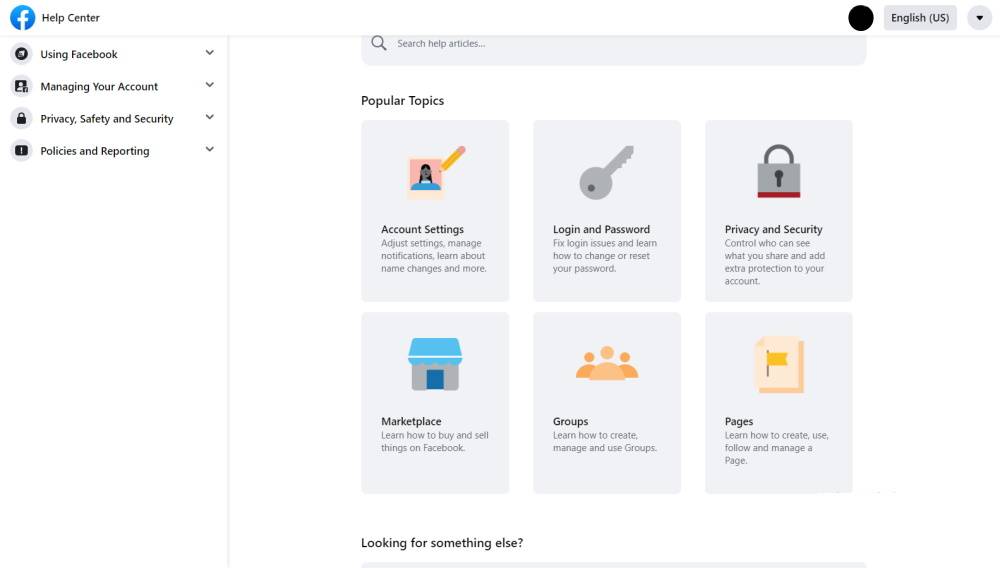This screenshot has height=568, width=1000.
Task: Click the Privacy, Safety and Security lock icon
Action: click(x=21, y=118)
